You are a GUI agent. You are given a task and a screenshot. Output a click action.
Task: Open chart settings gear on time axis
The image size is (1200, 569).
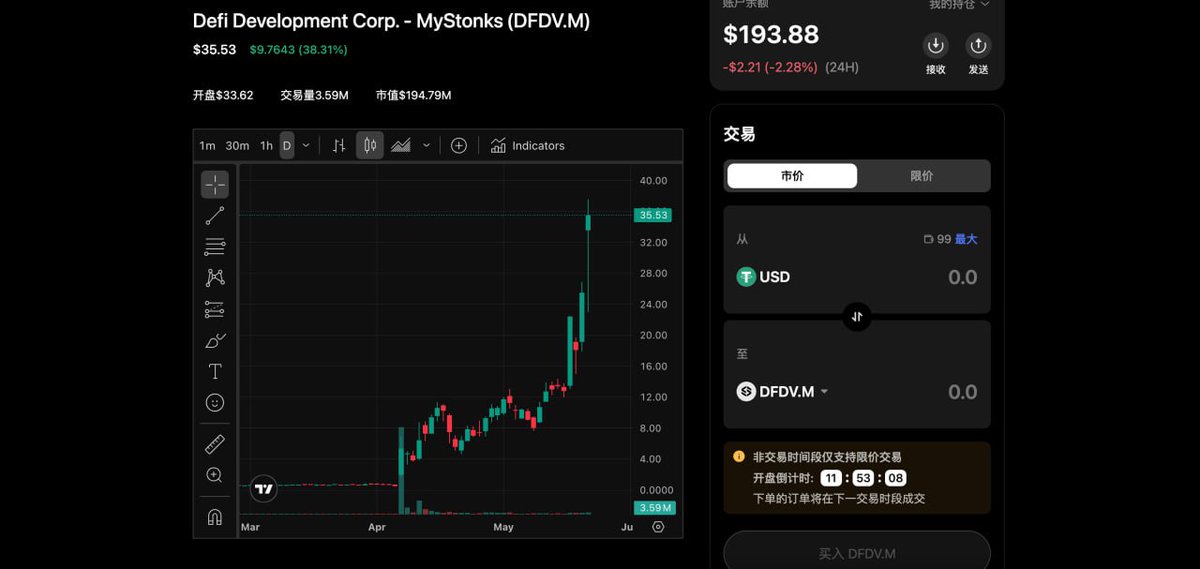(x=658, y=527)
